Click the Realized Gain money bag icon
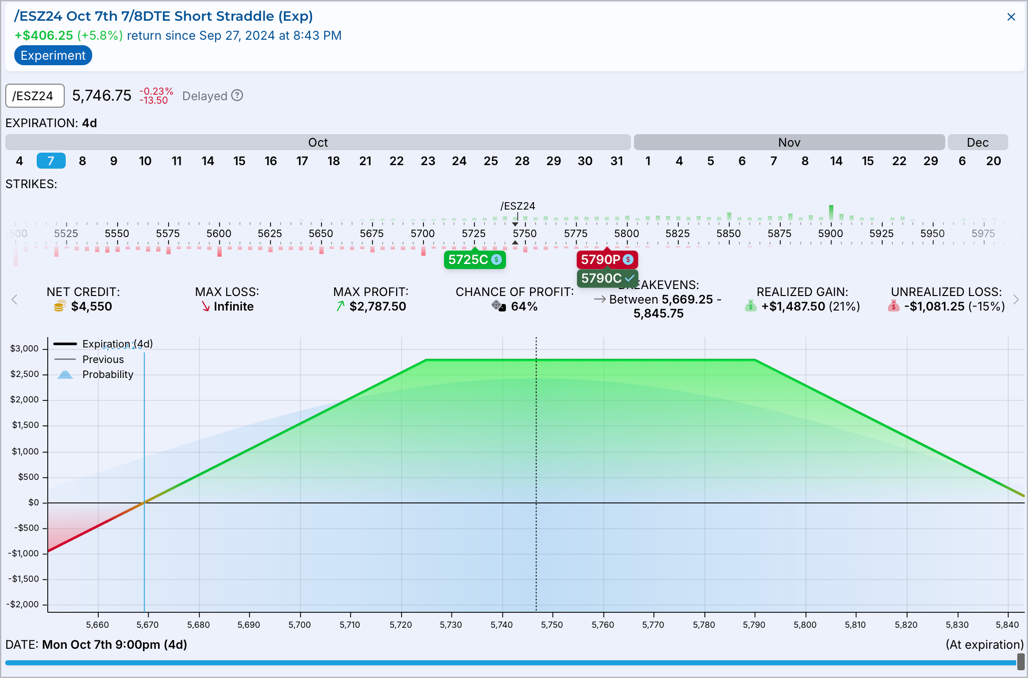Screen dimensions: 1028x678 pyautogui.click(x=751, y=306)
